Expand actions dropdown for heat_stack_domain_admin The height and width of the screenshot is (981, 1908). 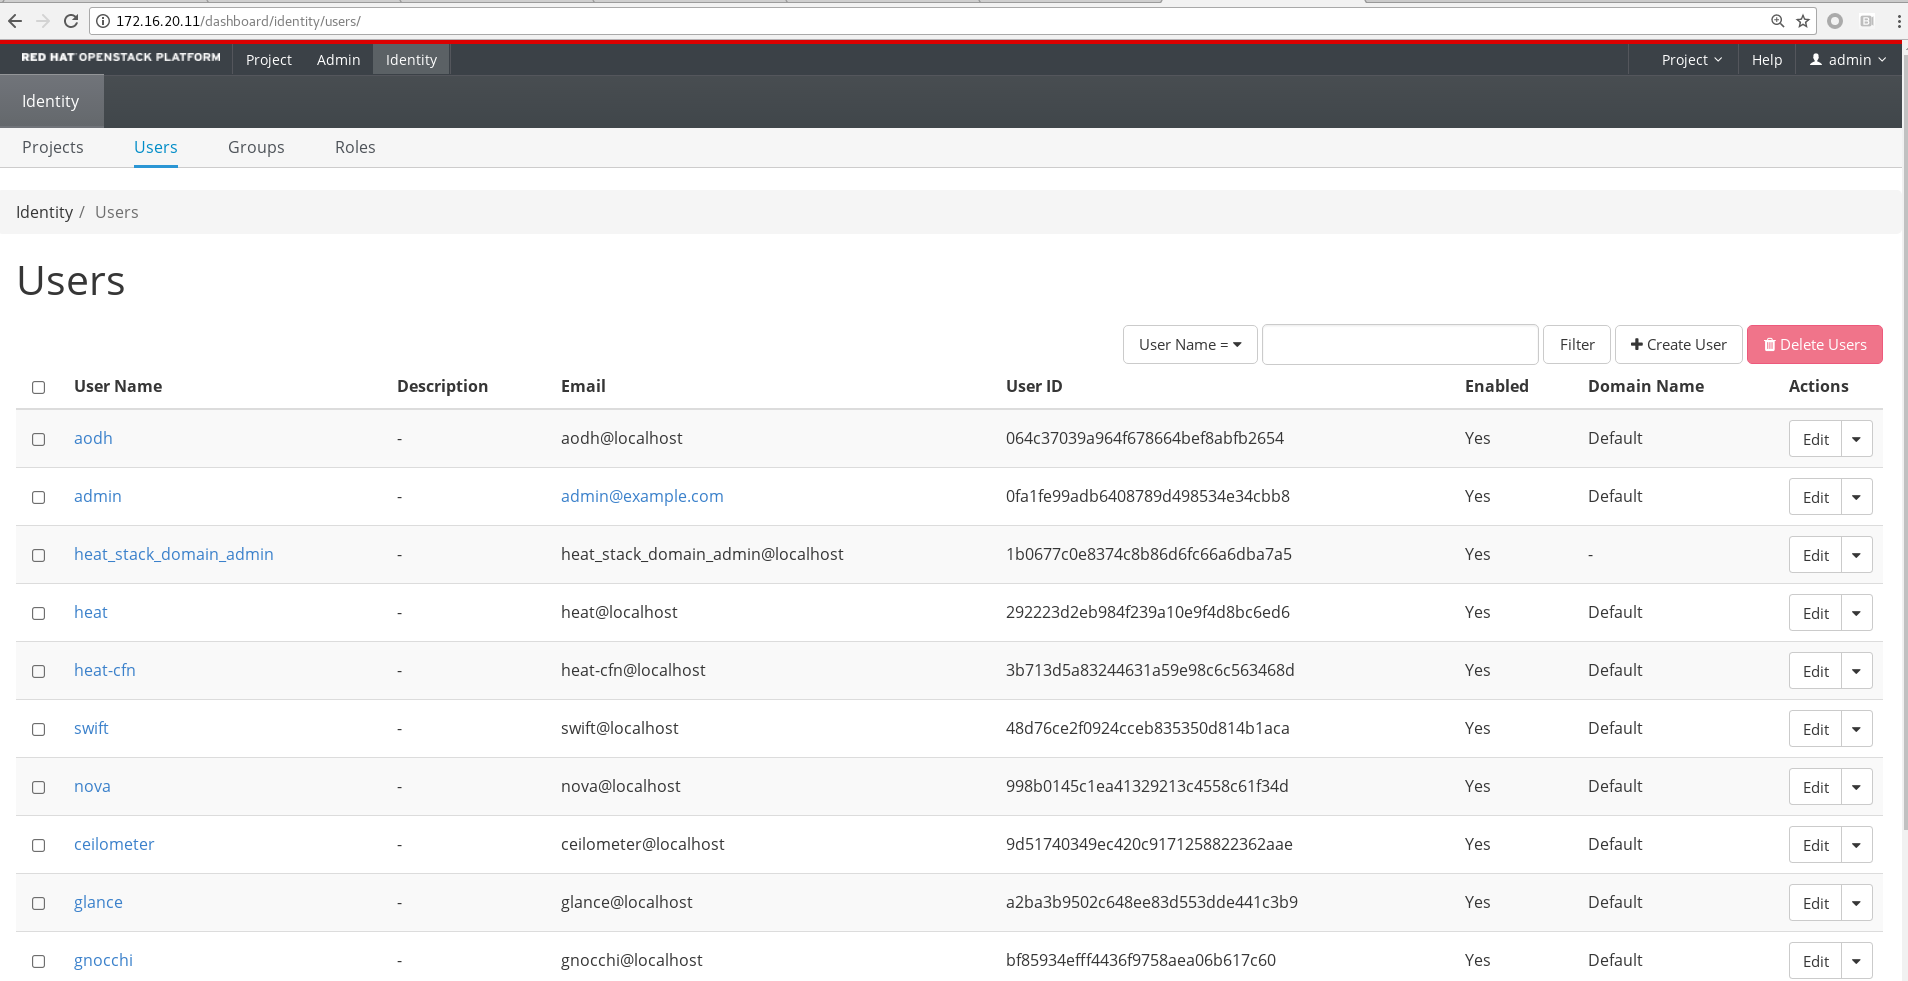(1856, 555)
